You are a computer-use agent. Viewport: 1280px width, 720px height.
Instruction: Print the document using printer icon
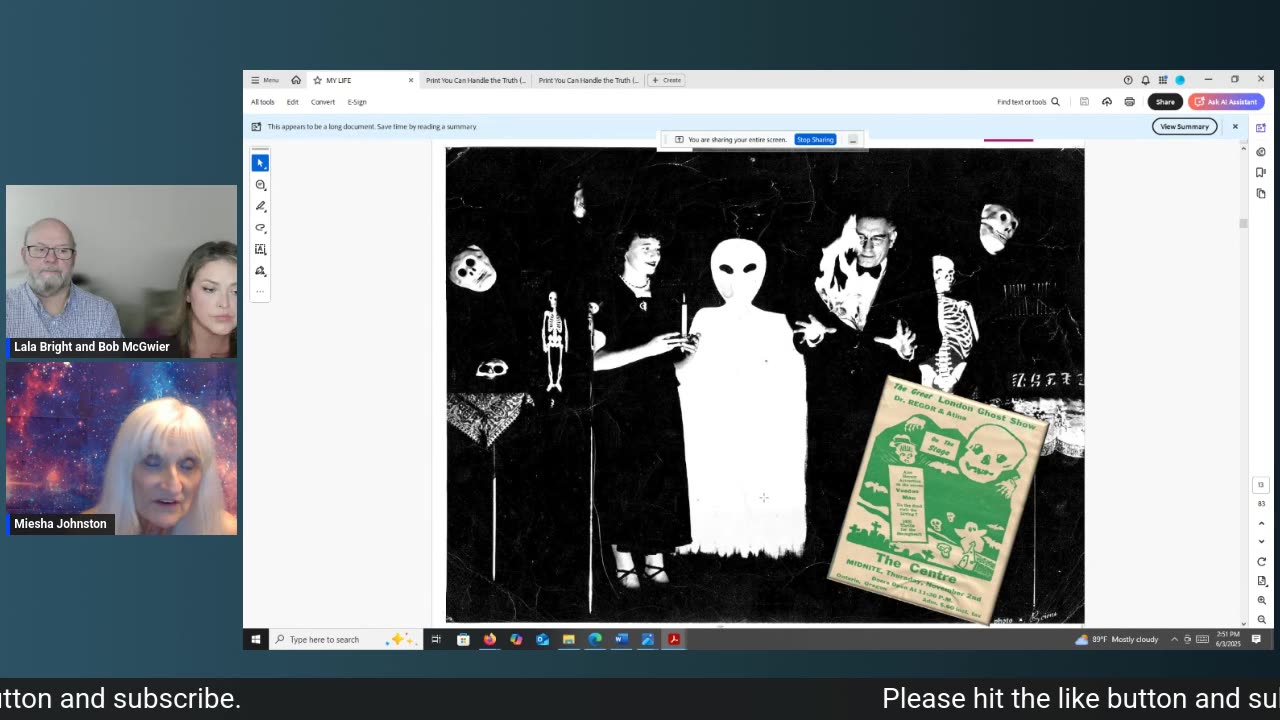tap(1129, 102)
